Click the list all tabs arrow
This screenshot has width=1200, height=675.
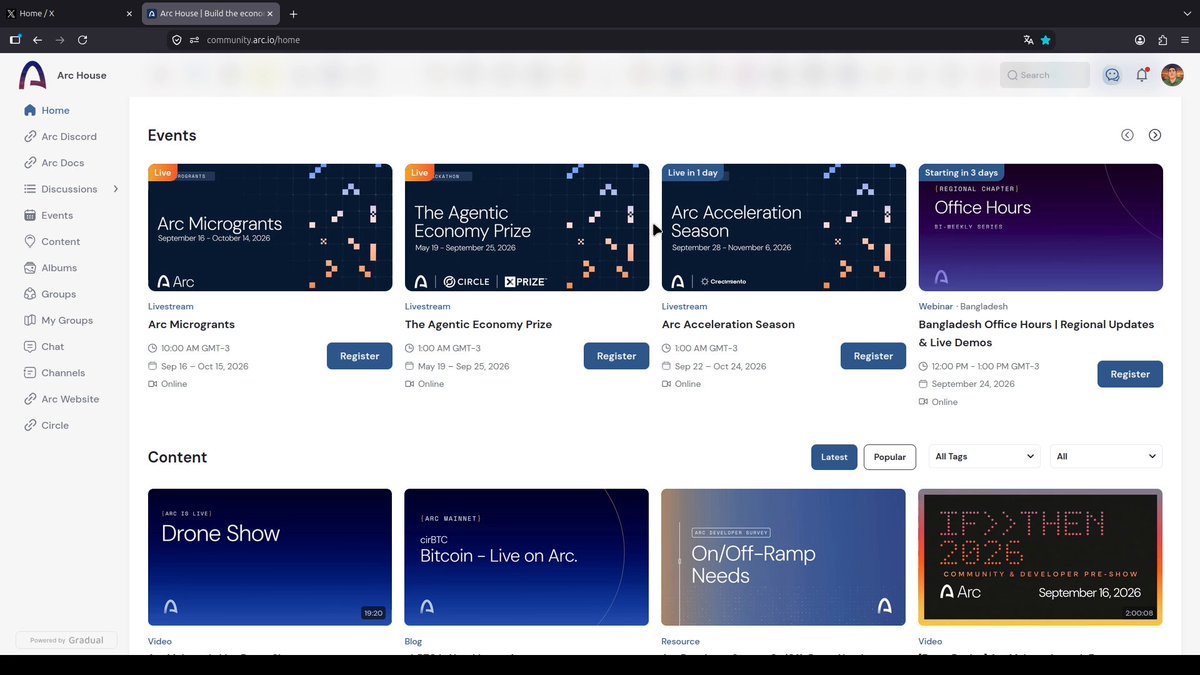[x=1185, y=14]
